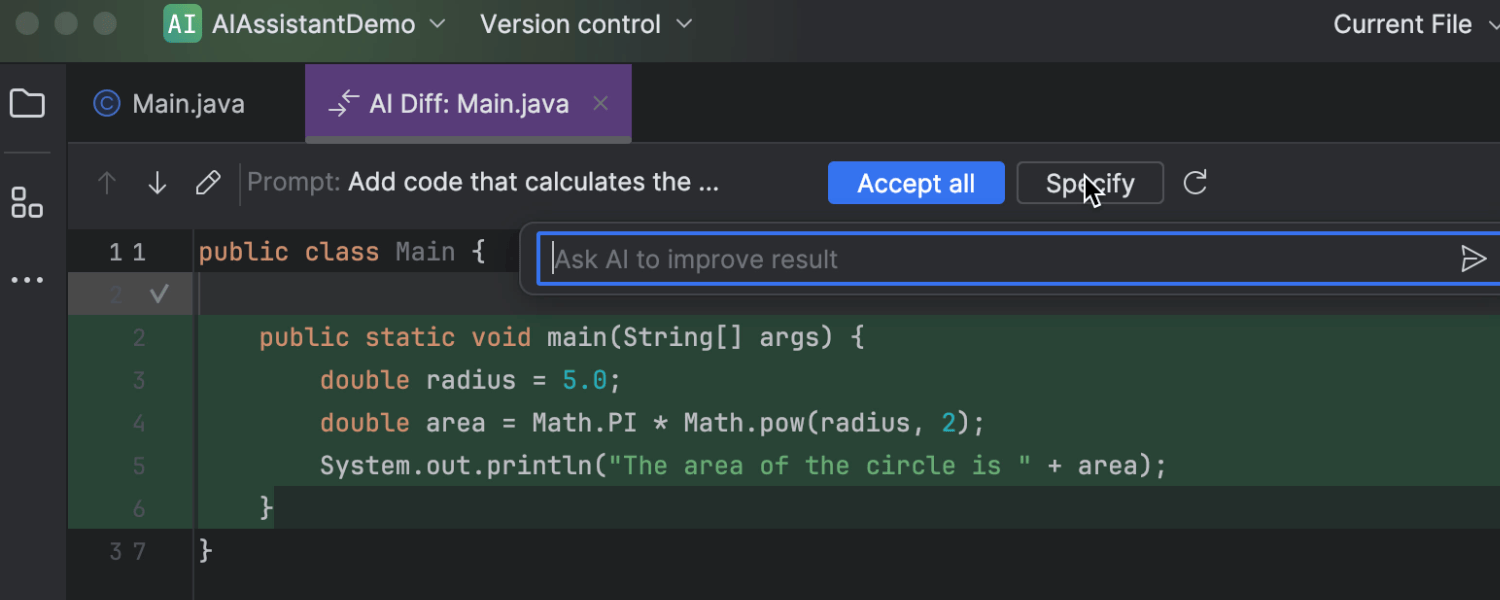Viewport: 1500px width, 600px height.
Task: Click the Specify button
Action: [x=1090, y=183]
